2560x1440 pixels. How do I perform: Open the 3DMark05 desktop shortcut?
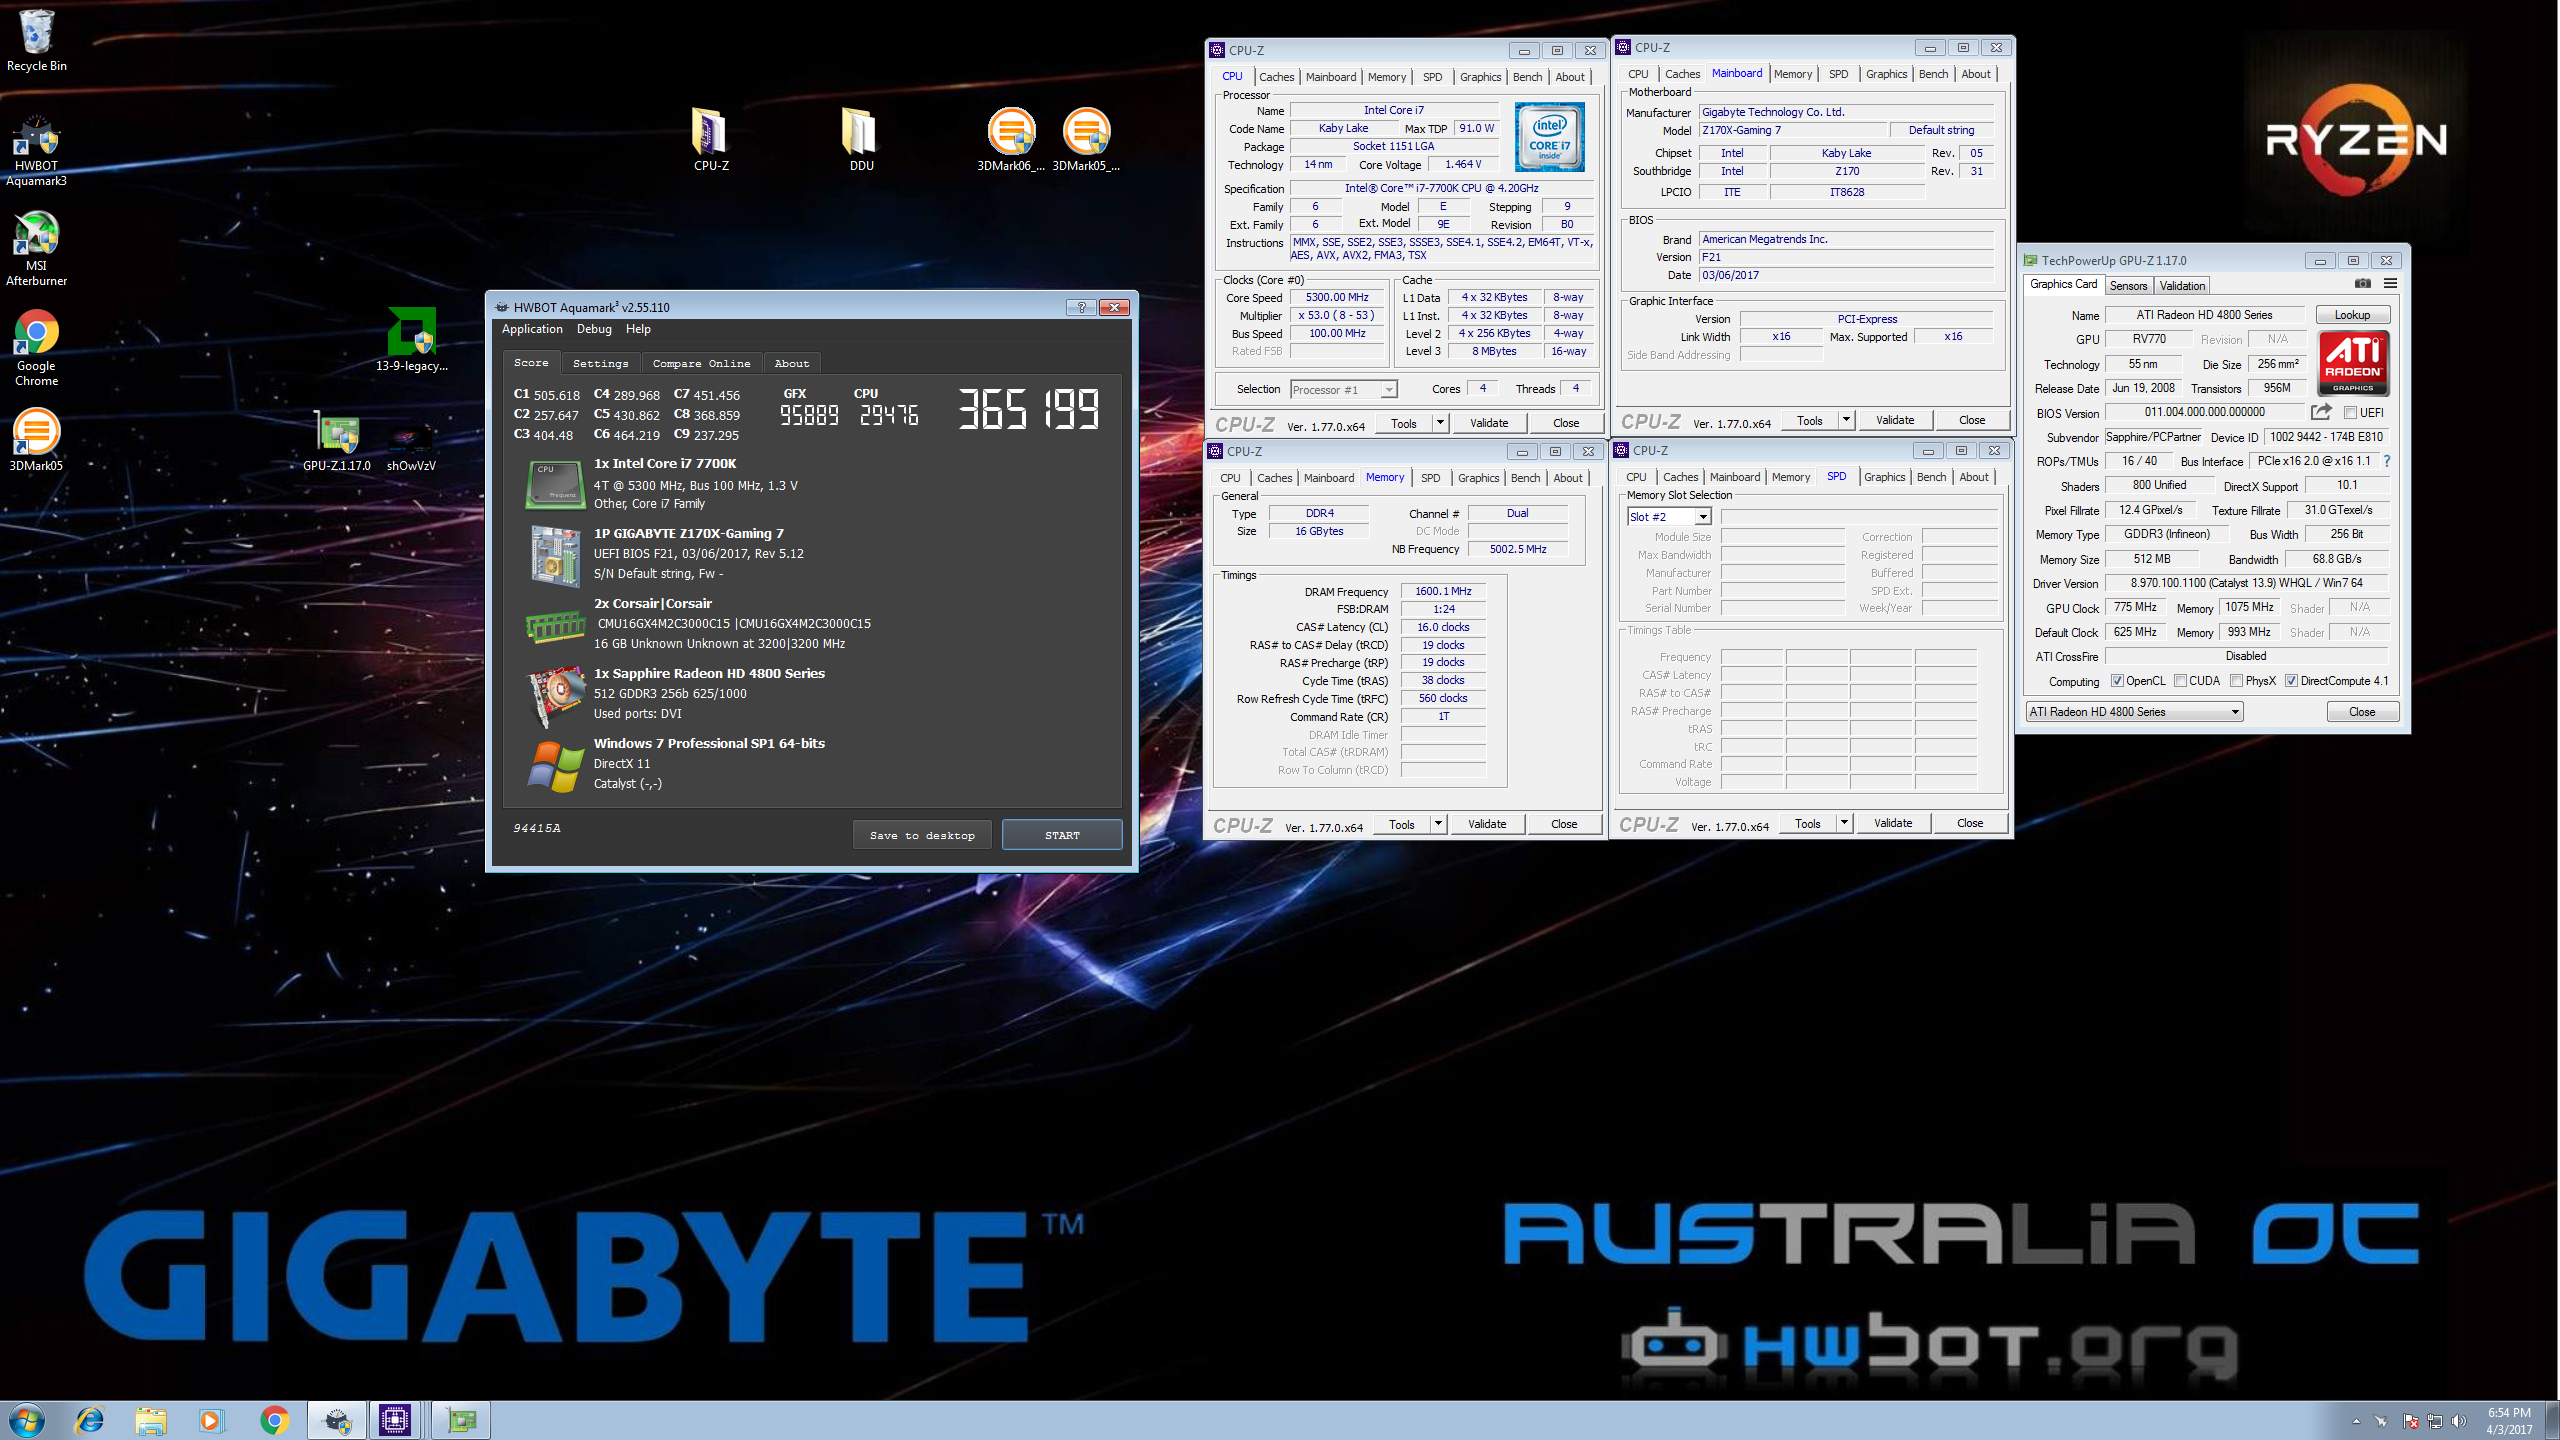(37, 441)
